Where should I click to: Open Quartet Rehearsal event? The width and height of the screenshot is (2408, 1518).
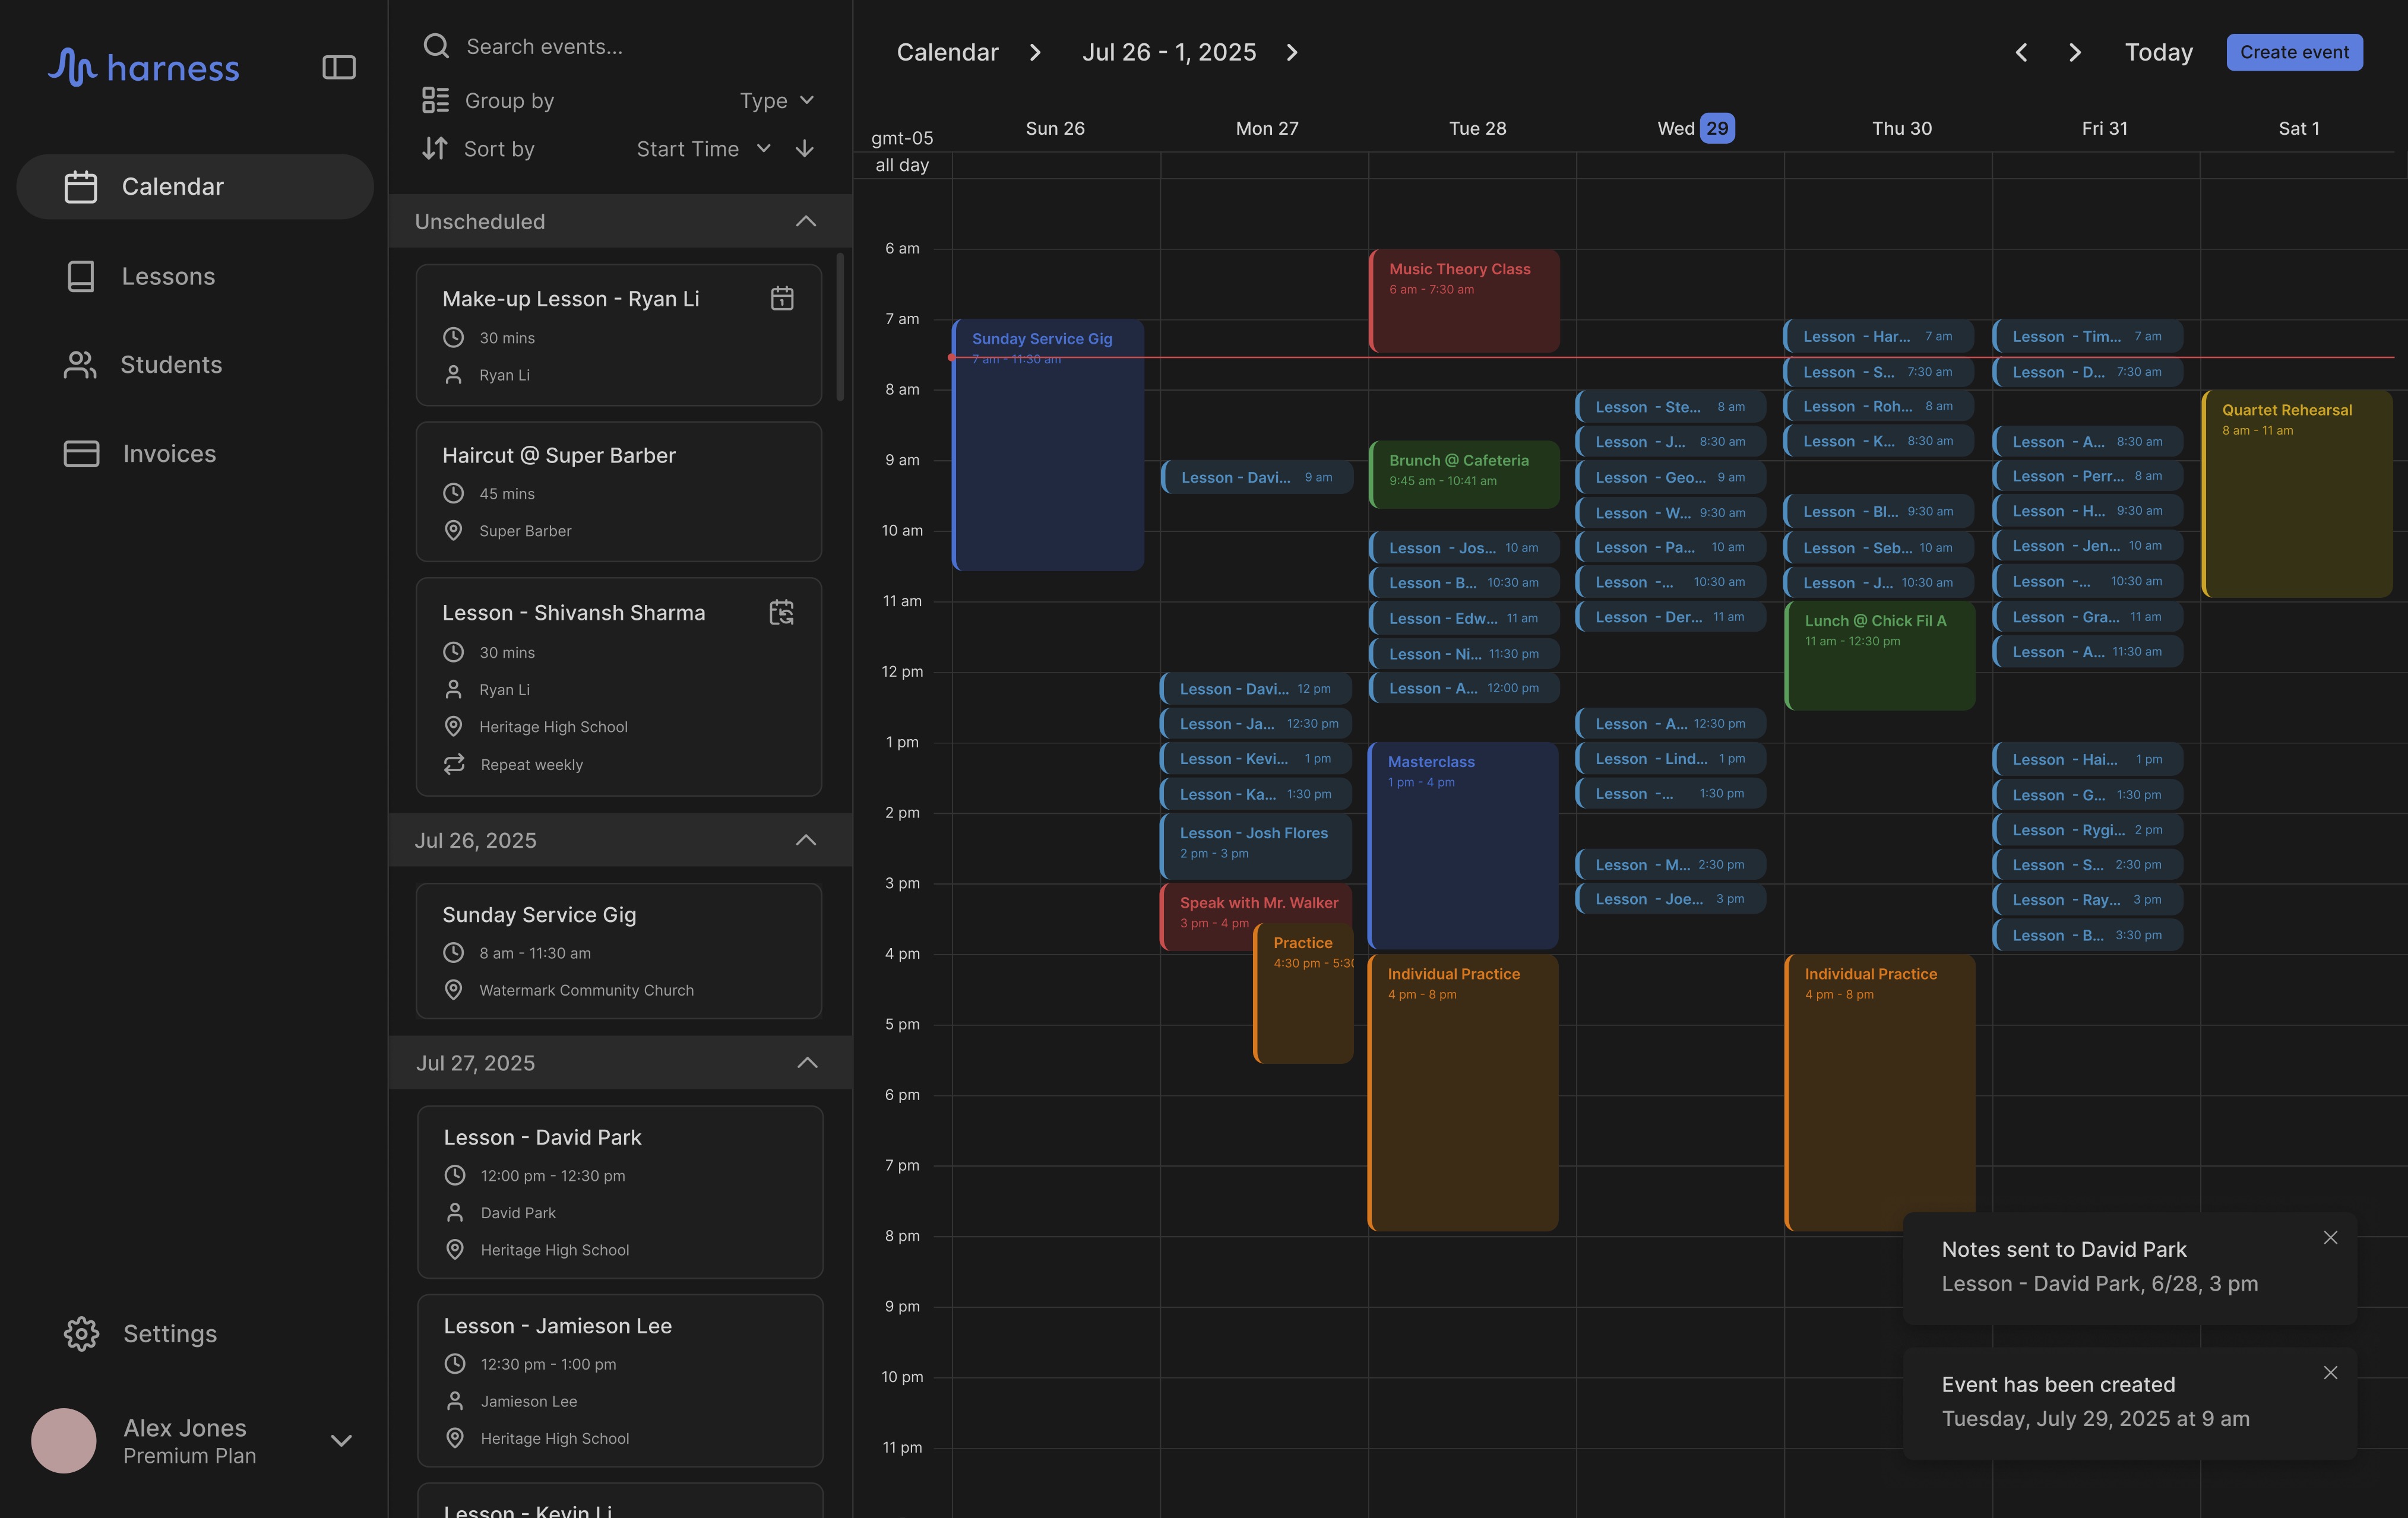[2297, 494]
